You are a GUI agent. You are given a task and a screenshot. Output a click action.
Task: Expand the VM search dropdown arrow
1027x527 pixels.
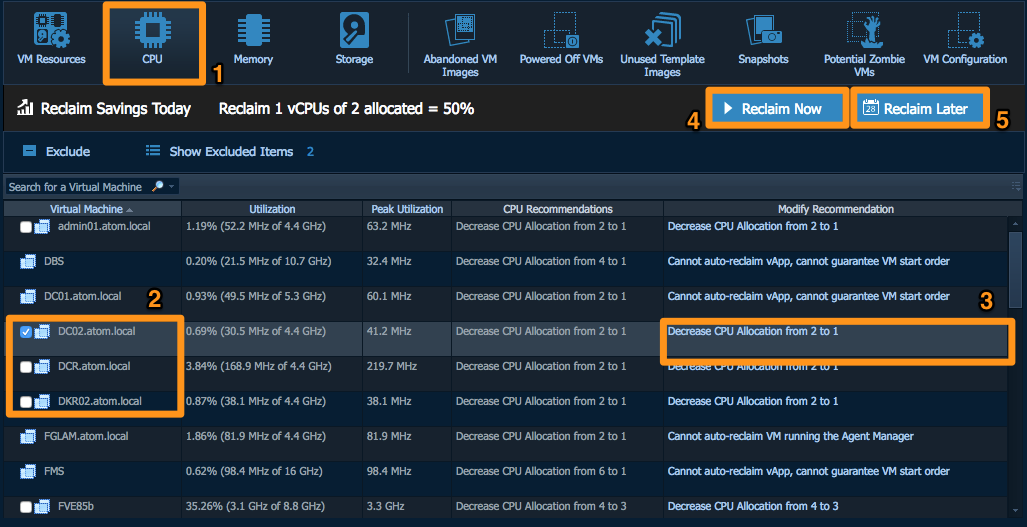[172, 186]
